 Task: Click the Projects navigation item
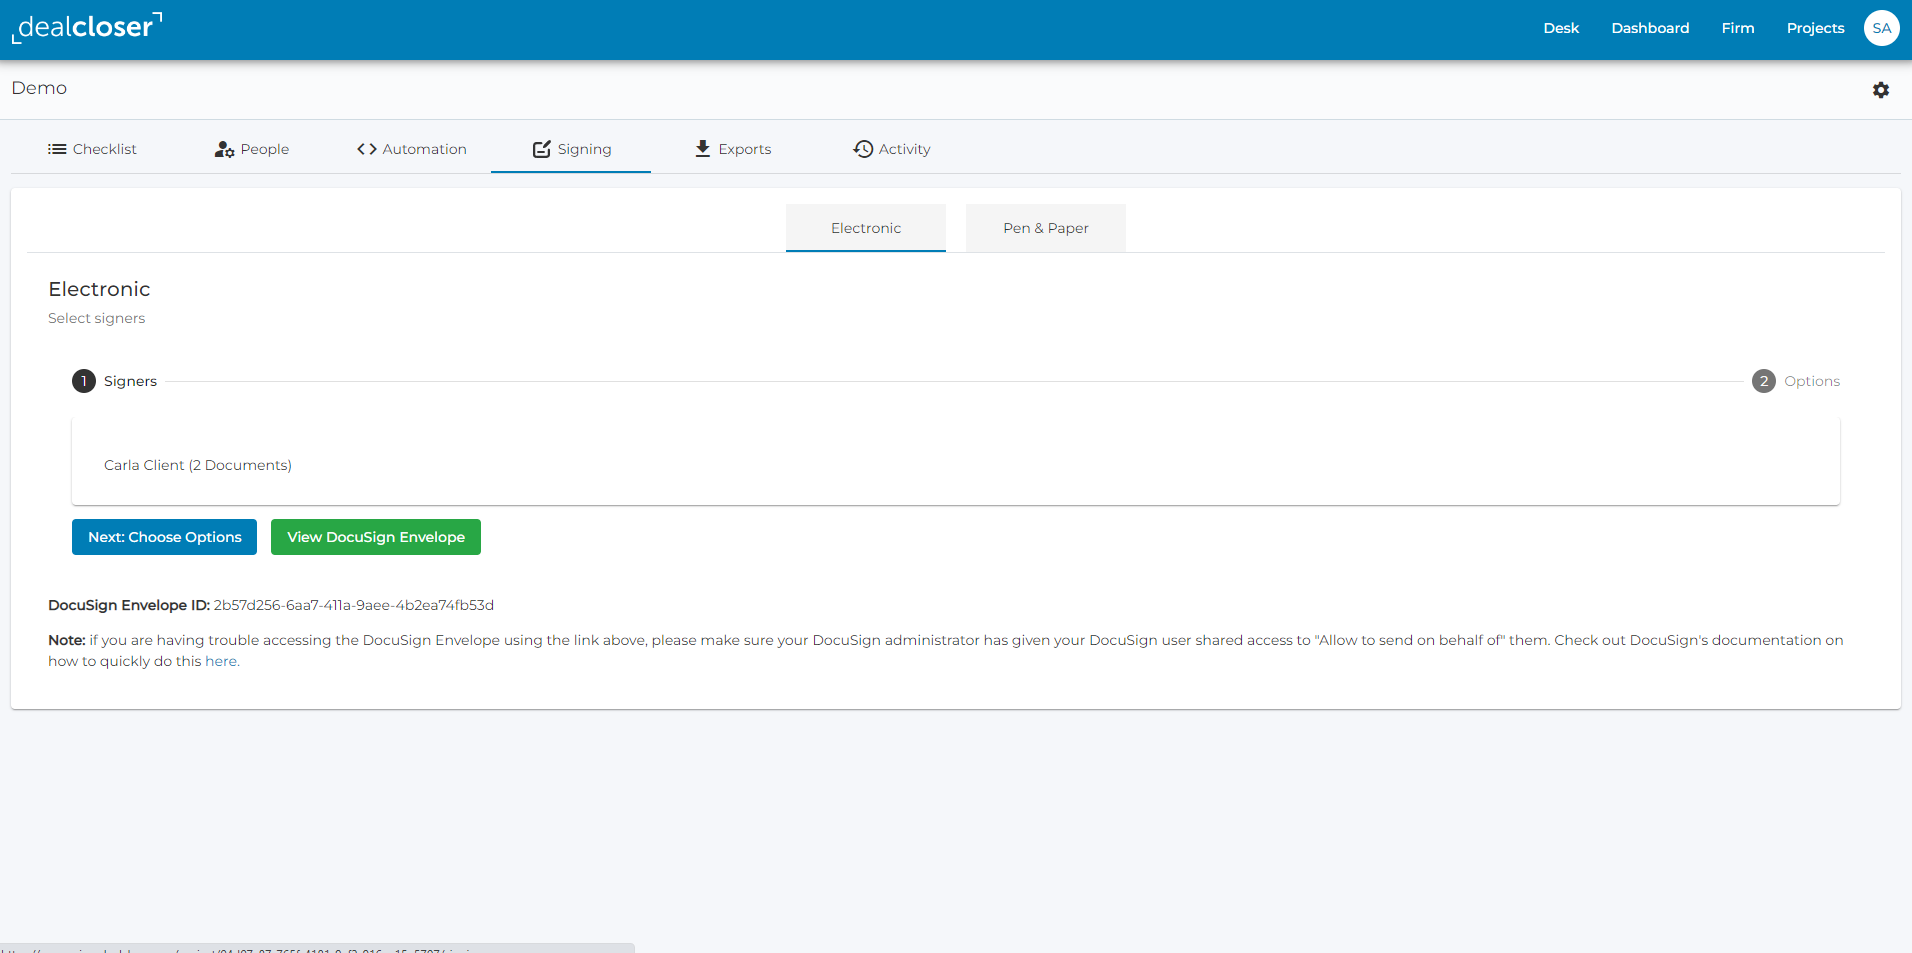[1814, 27]
